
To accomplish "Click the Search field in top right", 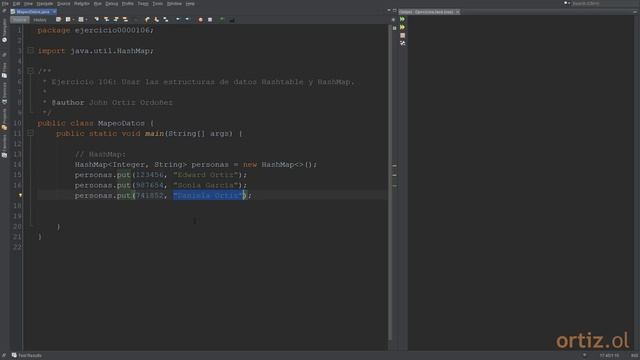I will pos(603,3).
